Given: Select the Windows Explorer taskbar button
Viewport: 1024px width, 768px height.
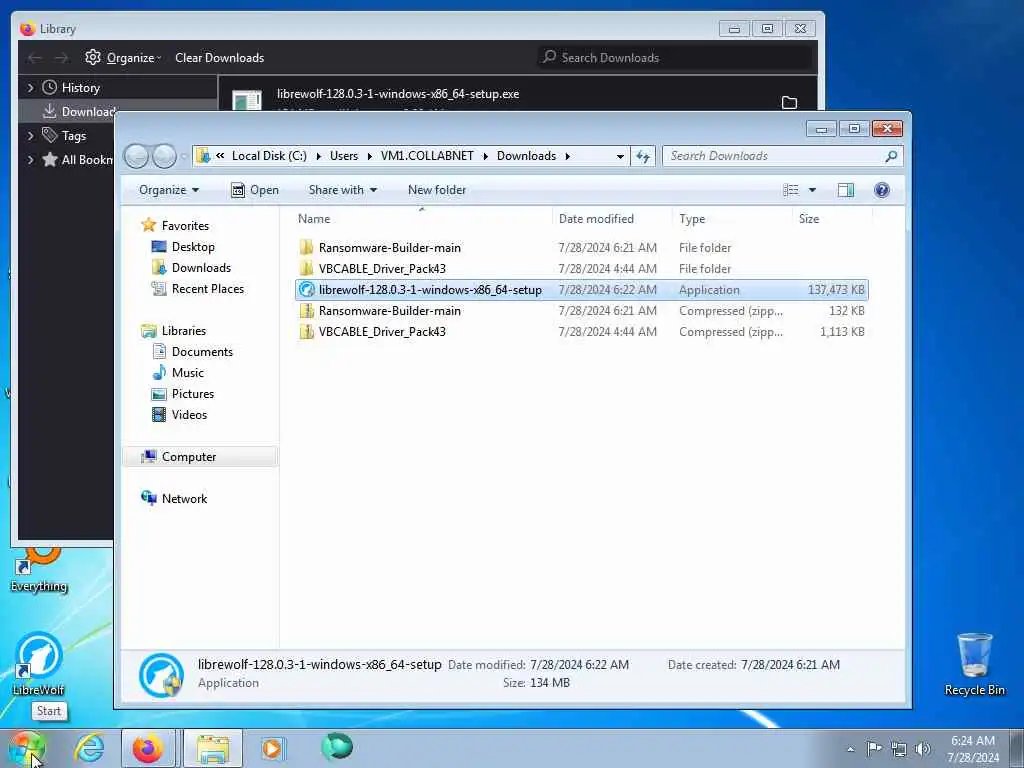Looking at the screenshot, I should point(213,748).
